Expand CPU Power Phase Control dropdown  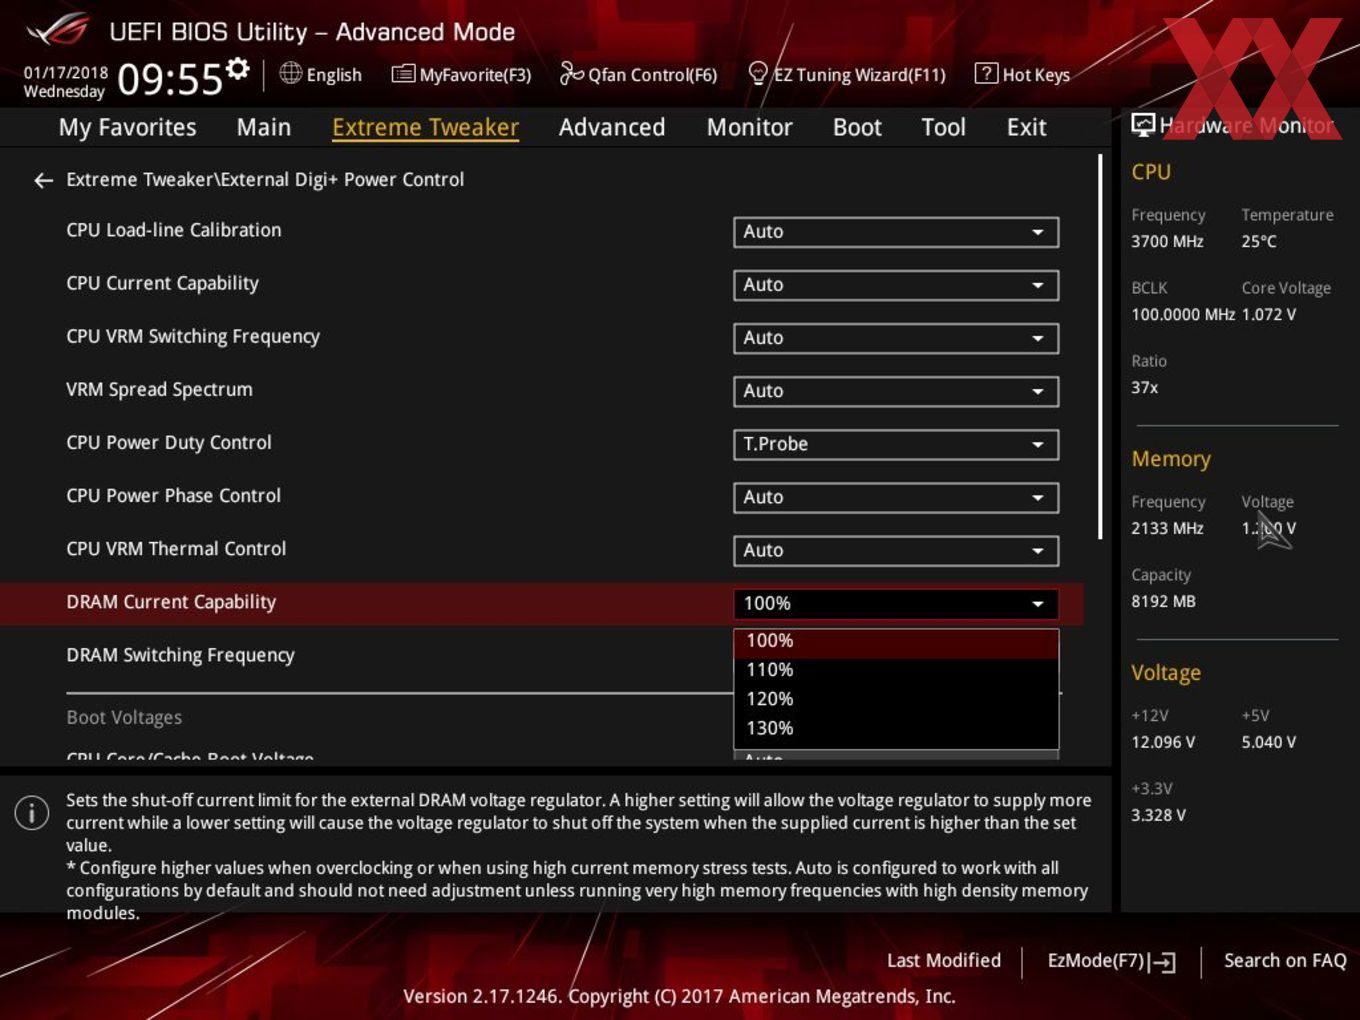(896, 497)
